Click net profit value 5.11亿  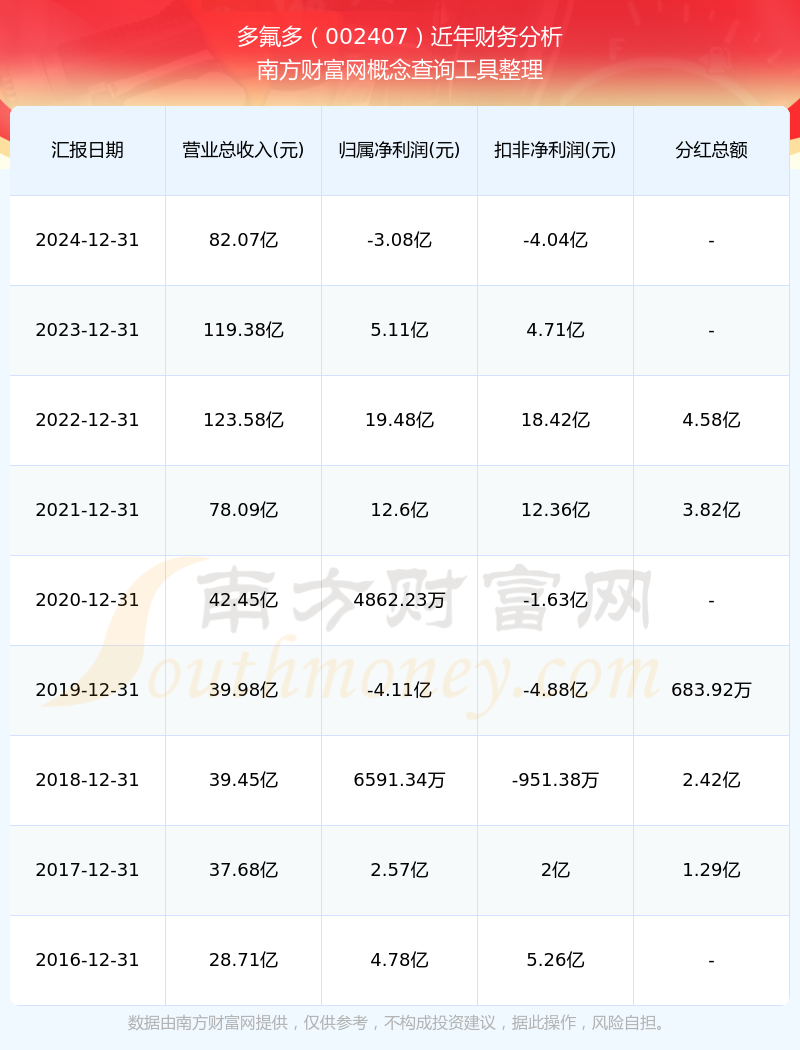400,329
